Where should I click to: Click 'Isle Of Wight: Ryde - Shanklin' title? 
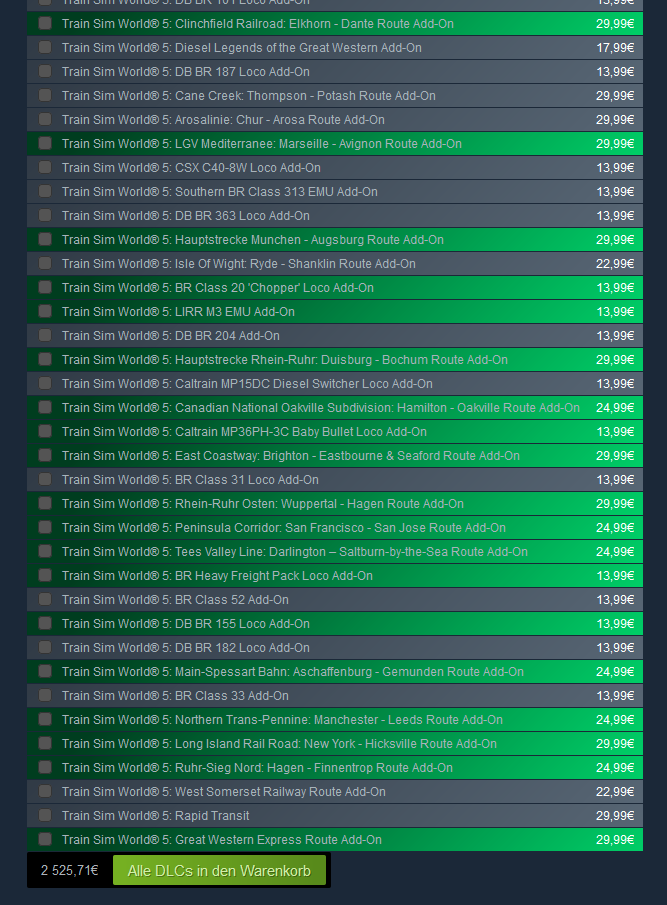[238, 264]
